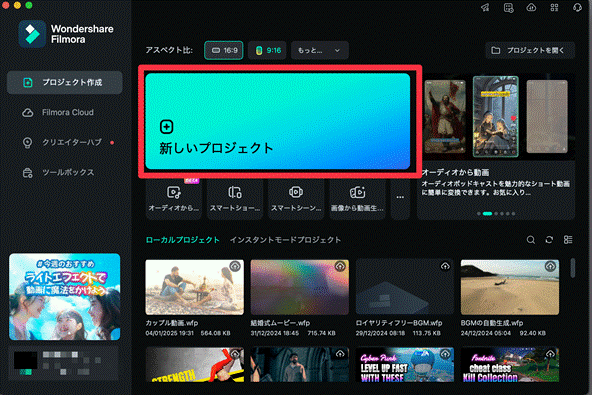Open the apps grid icon in top bar
The image size is (592, 395).
[x=554, y=8]
